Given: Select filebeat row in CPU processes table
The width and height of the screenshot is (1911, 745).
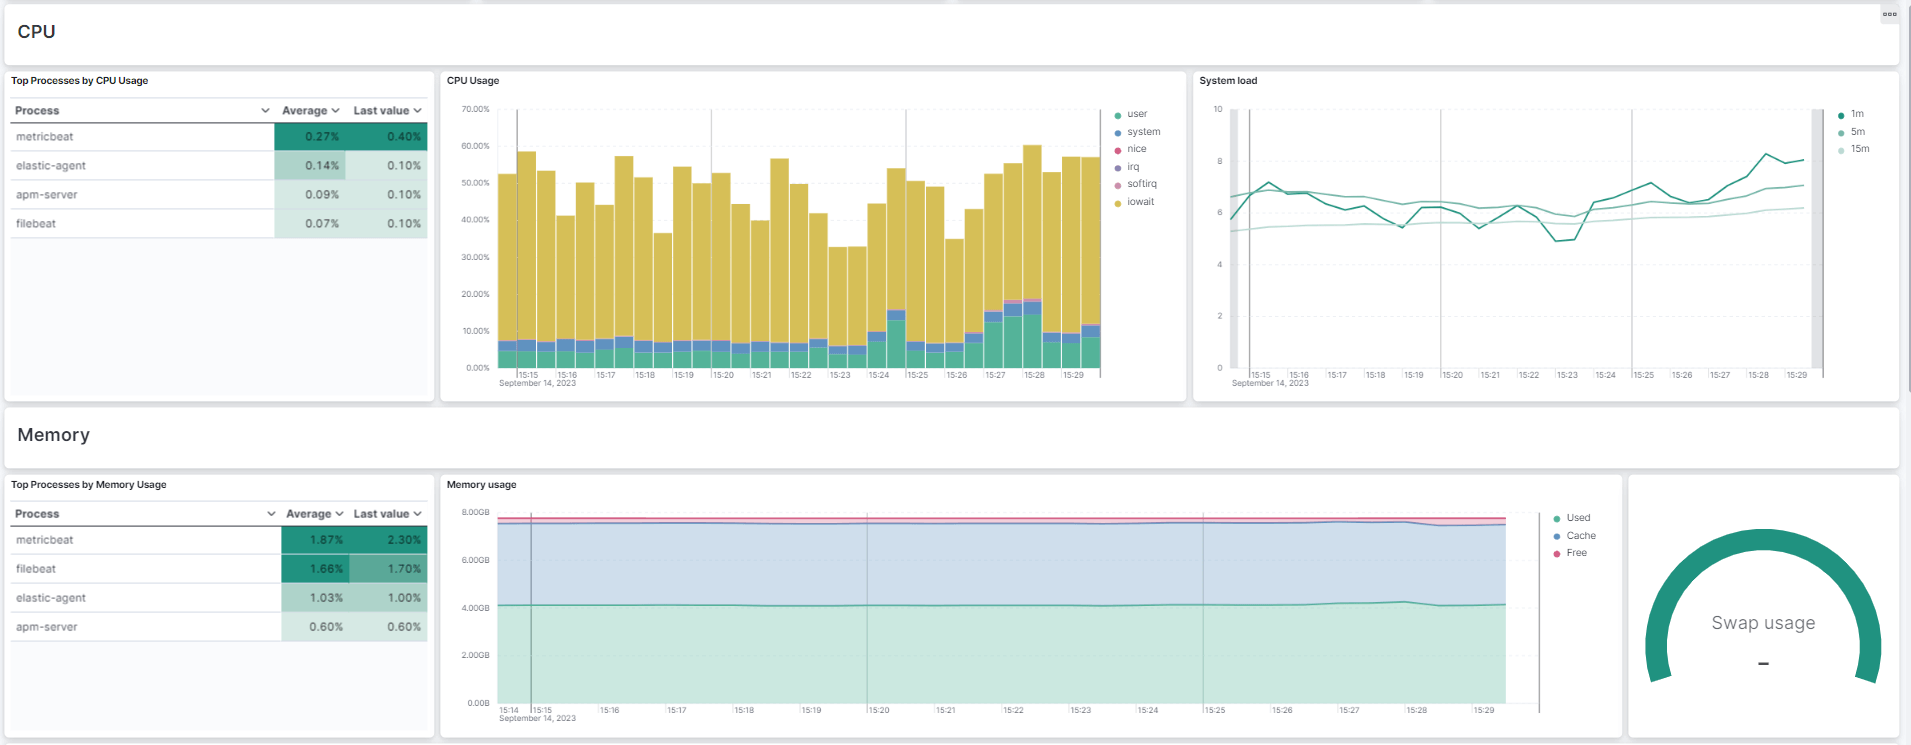Looking at the screenshot, I should point(219,224).
